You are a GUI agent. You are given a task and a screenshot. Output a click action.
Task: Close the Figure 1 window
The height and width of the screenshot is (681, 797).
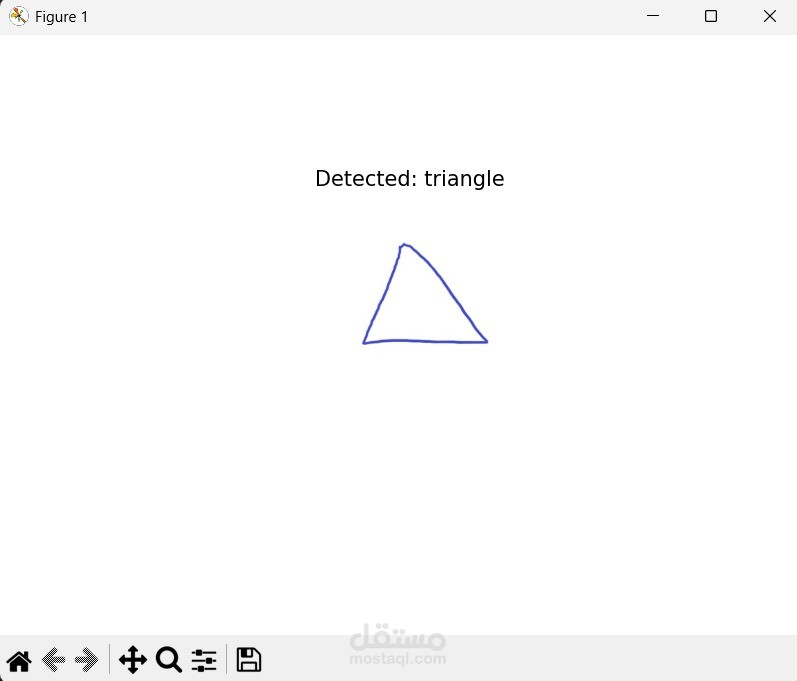770,16
